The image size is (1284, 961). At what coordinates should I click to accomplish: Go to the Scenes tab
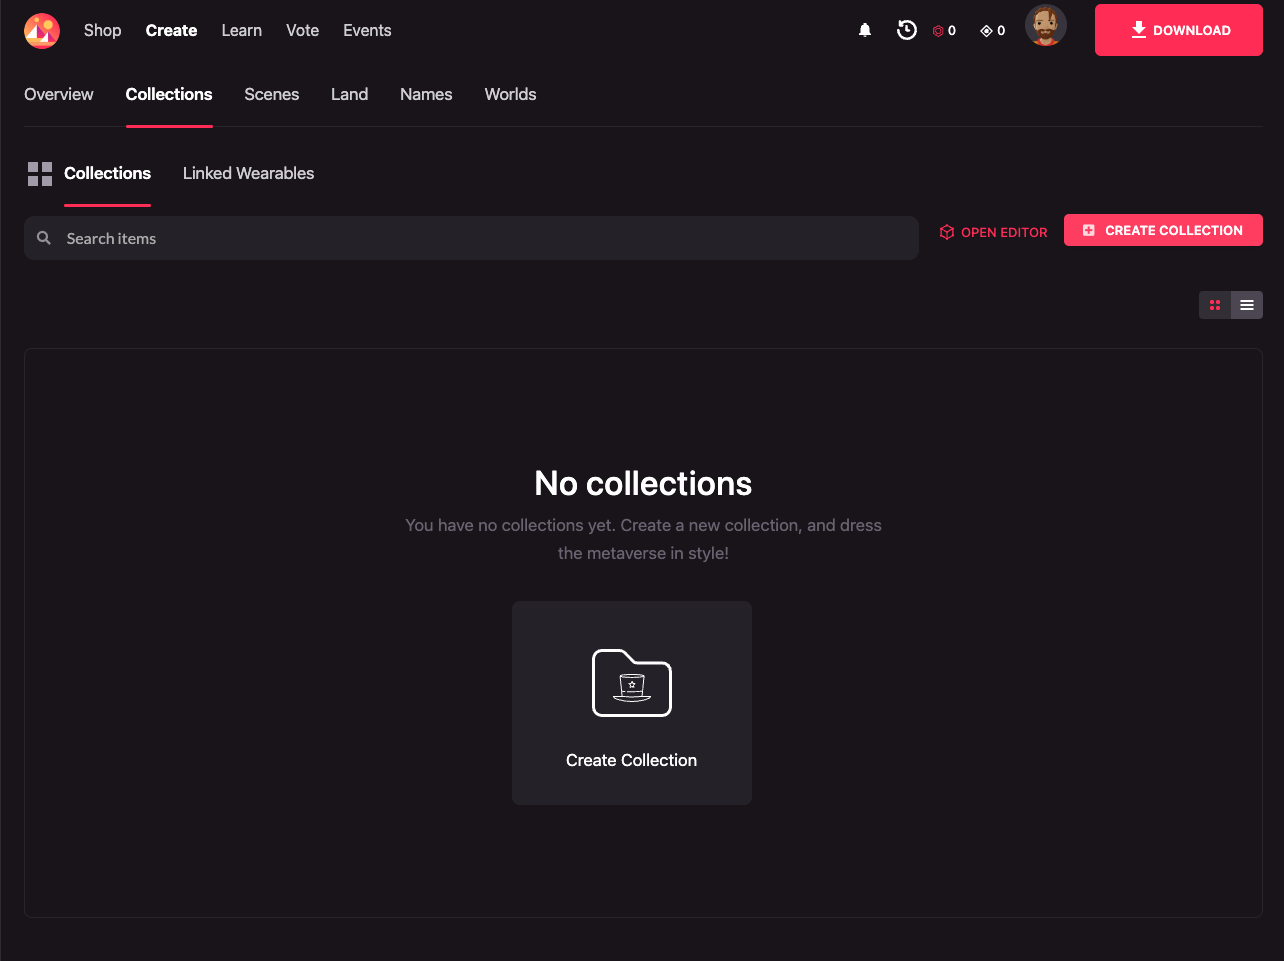coord(271,94)
